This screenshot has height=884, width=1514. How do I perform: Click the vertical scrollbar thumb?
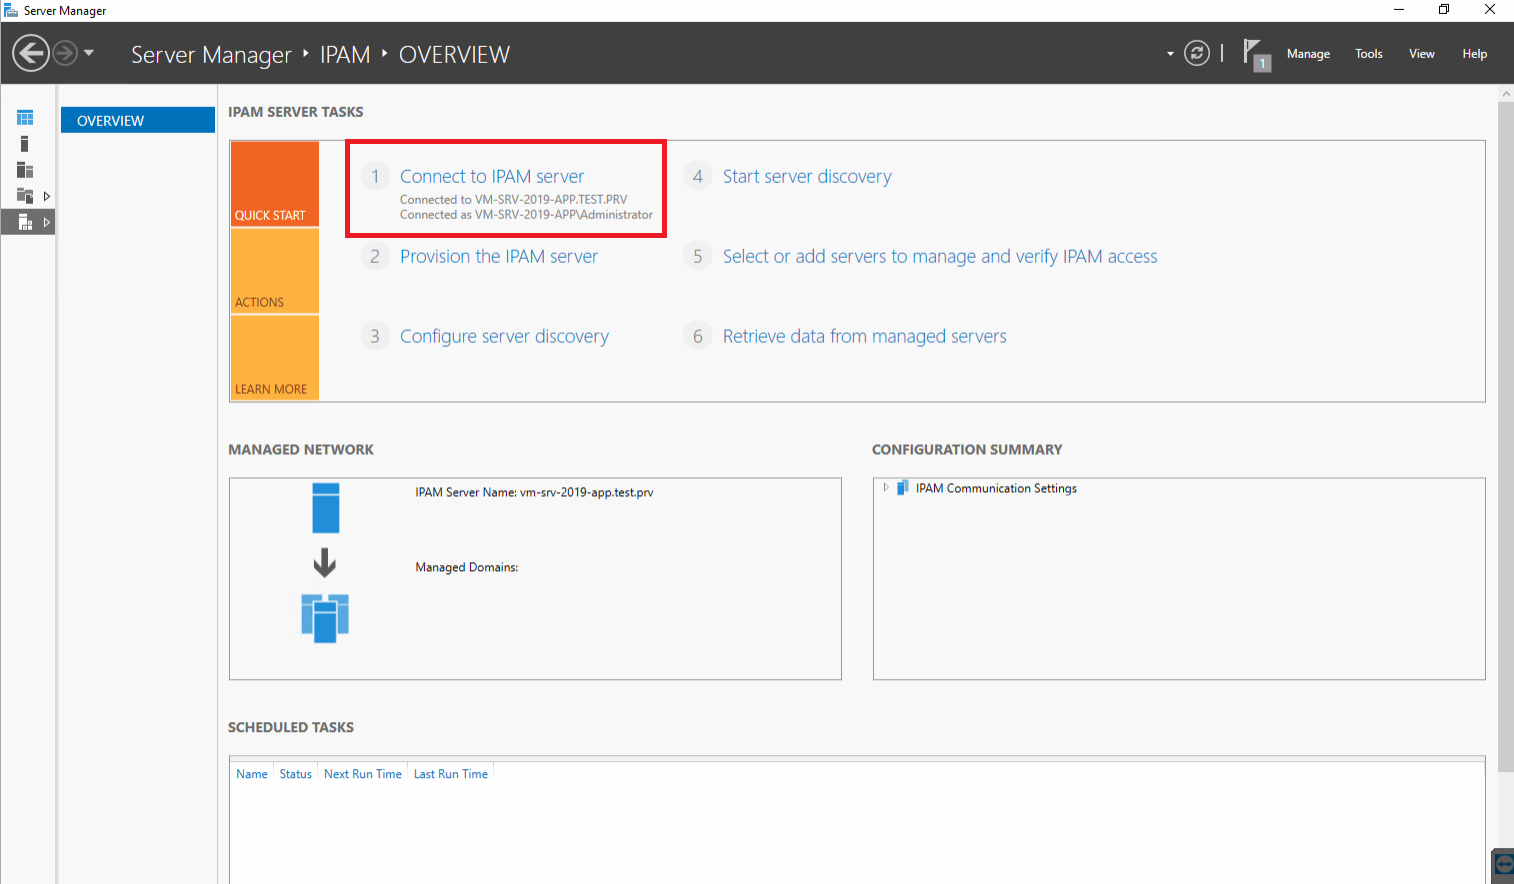point(1506,436)
